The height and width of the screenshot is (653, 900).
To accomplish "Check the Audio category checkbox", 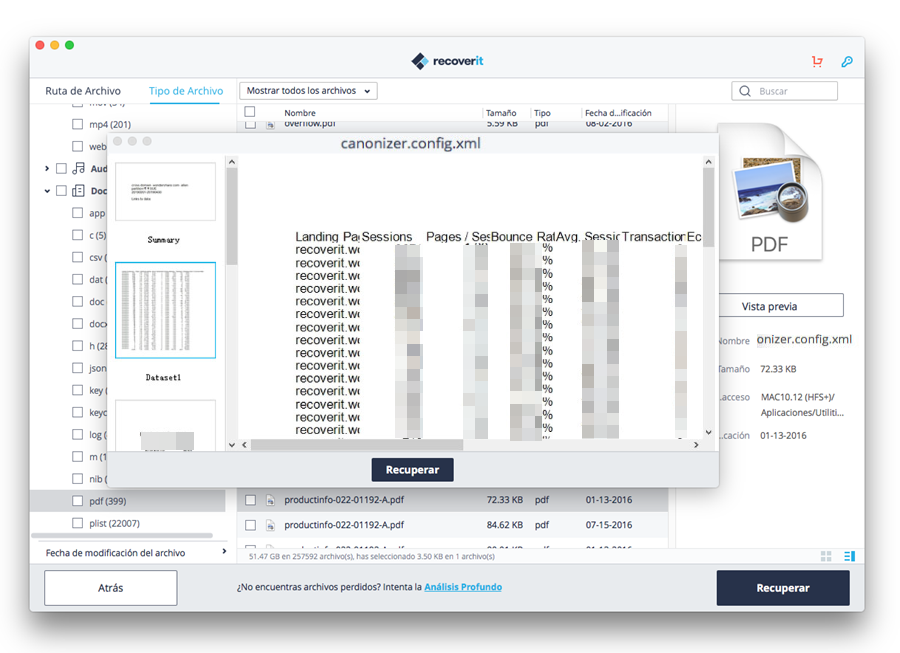I will click(x=61, y=168).
